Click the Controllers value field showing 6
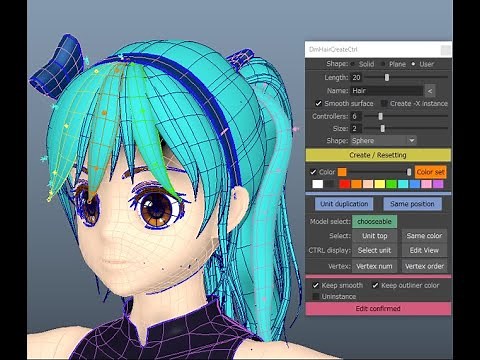This screenshot has height=360, width=480. (x=356, y=116)
